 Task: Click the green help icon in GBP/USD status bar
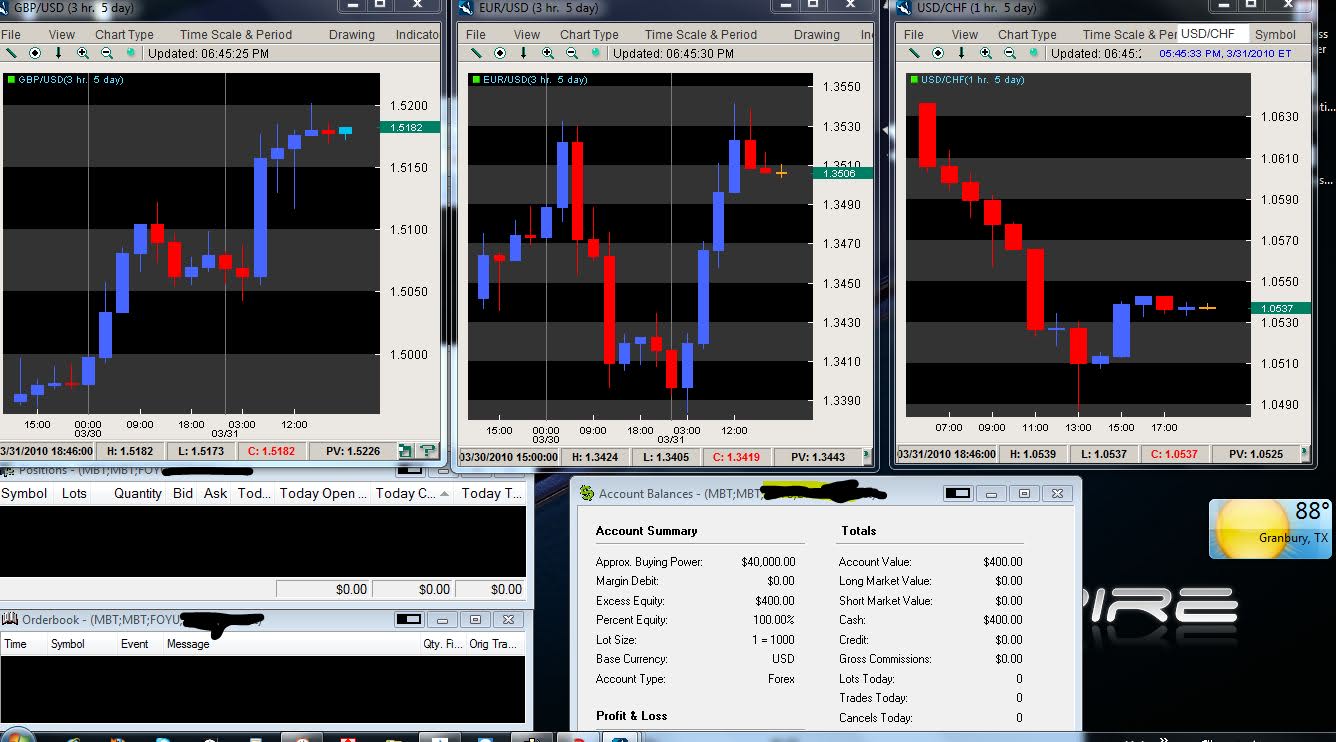pyautogui.click(x=427, y=451)
